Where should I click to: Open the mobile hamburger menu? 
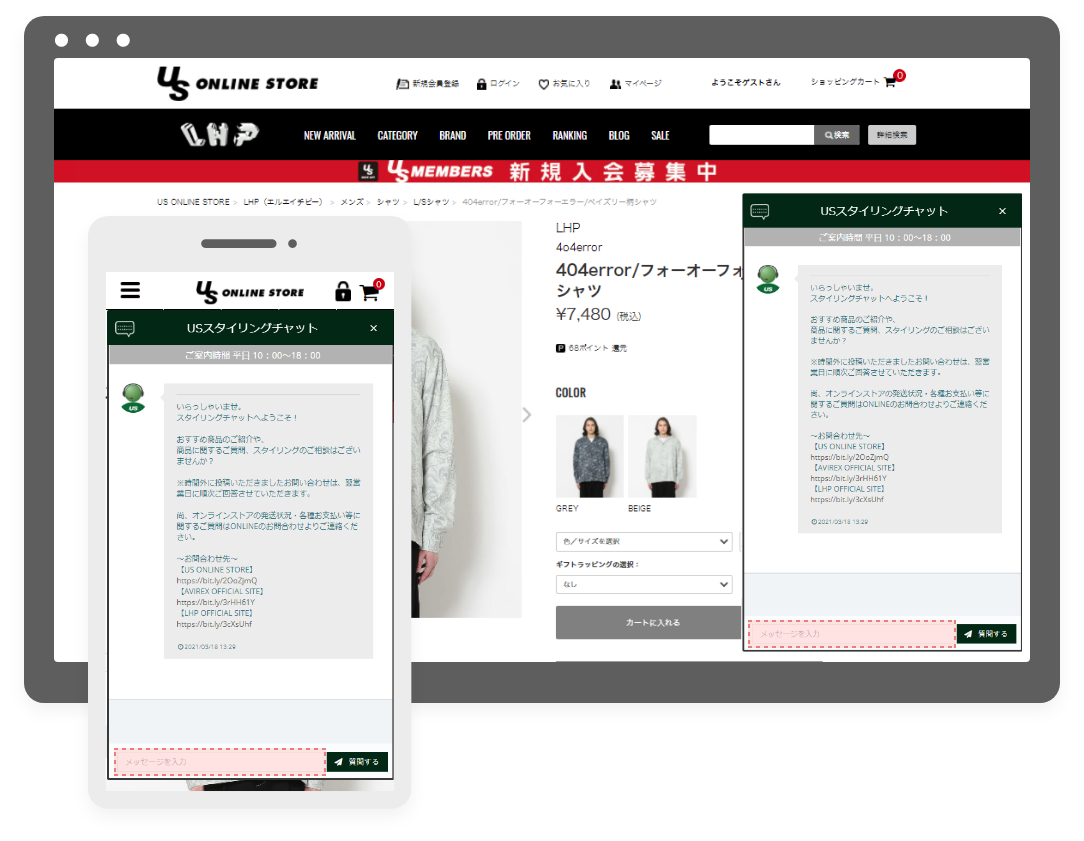coord(130,290)
